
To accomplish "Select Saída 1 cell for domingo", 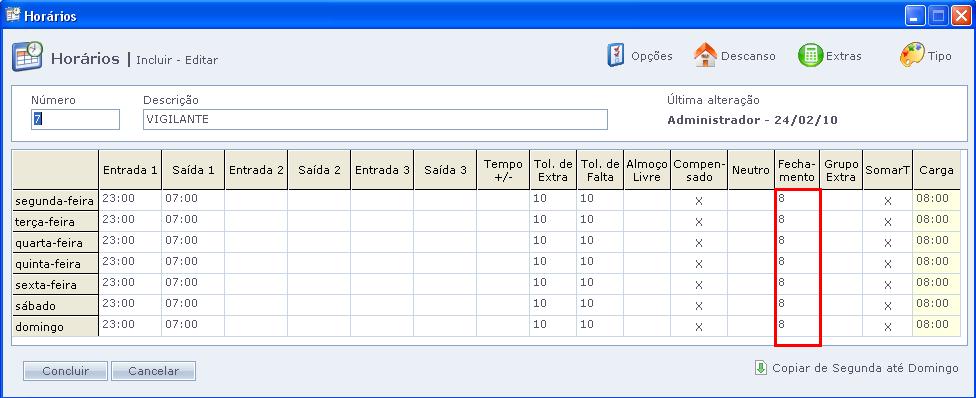I will (193, 326).
